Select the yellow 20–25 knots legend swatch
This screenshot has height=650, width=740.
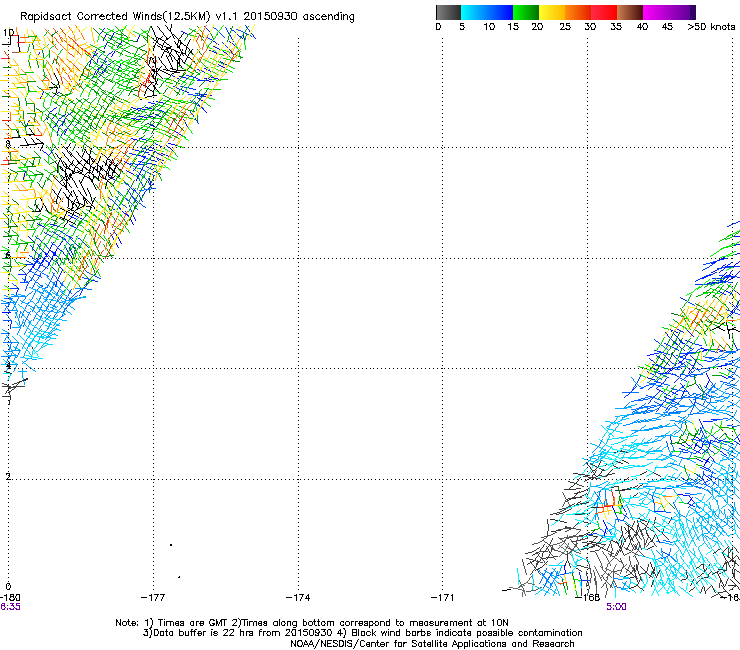click(552, 12)
